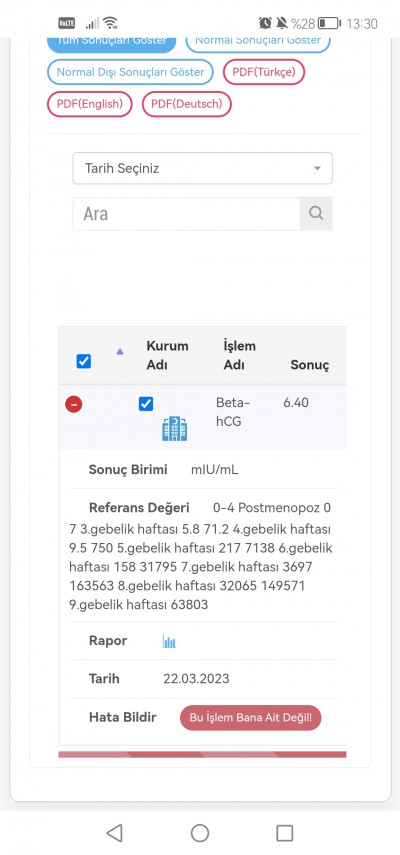This screenshot has height=855, width=400.
Task: Toggle the select-all checkbox in table header
Action: (x=84, y=361)
